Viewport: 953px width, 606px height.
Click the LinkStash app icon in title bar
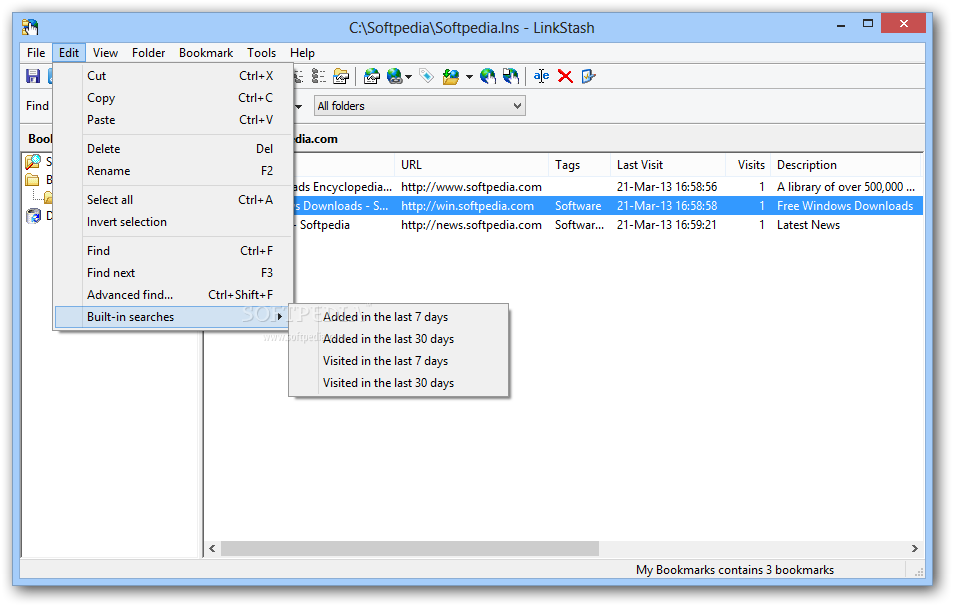click(x=30, y=27)
